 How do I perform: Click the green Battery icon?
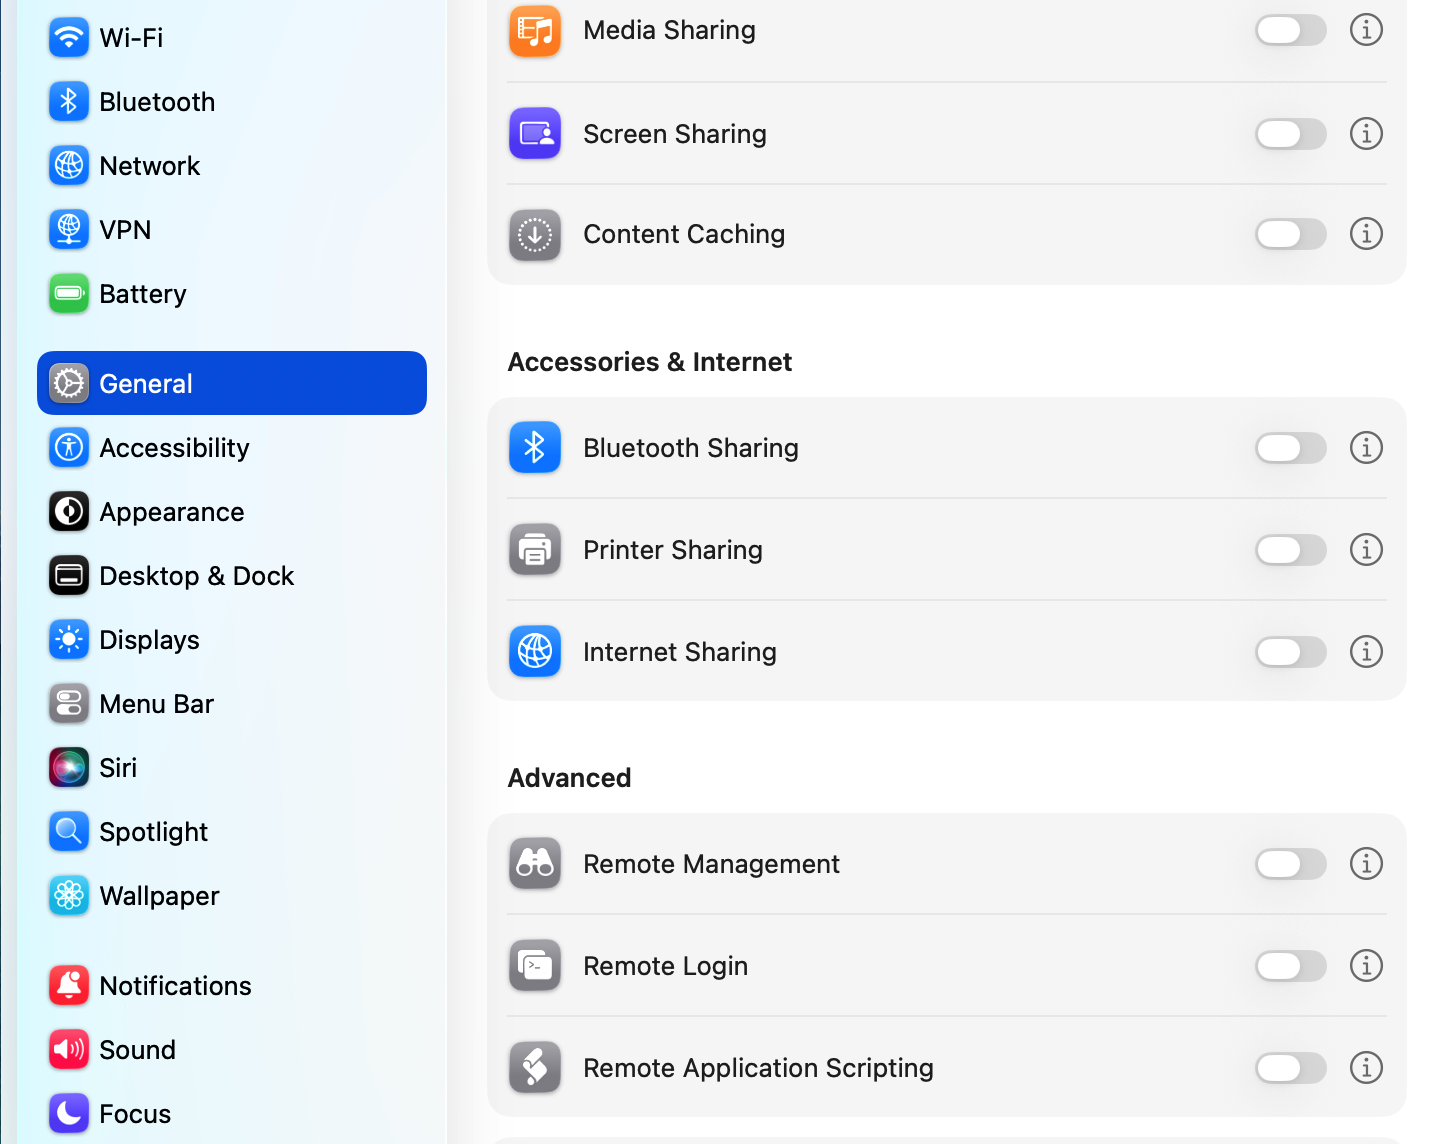pyautogui.click(x=68, y=294)
